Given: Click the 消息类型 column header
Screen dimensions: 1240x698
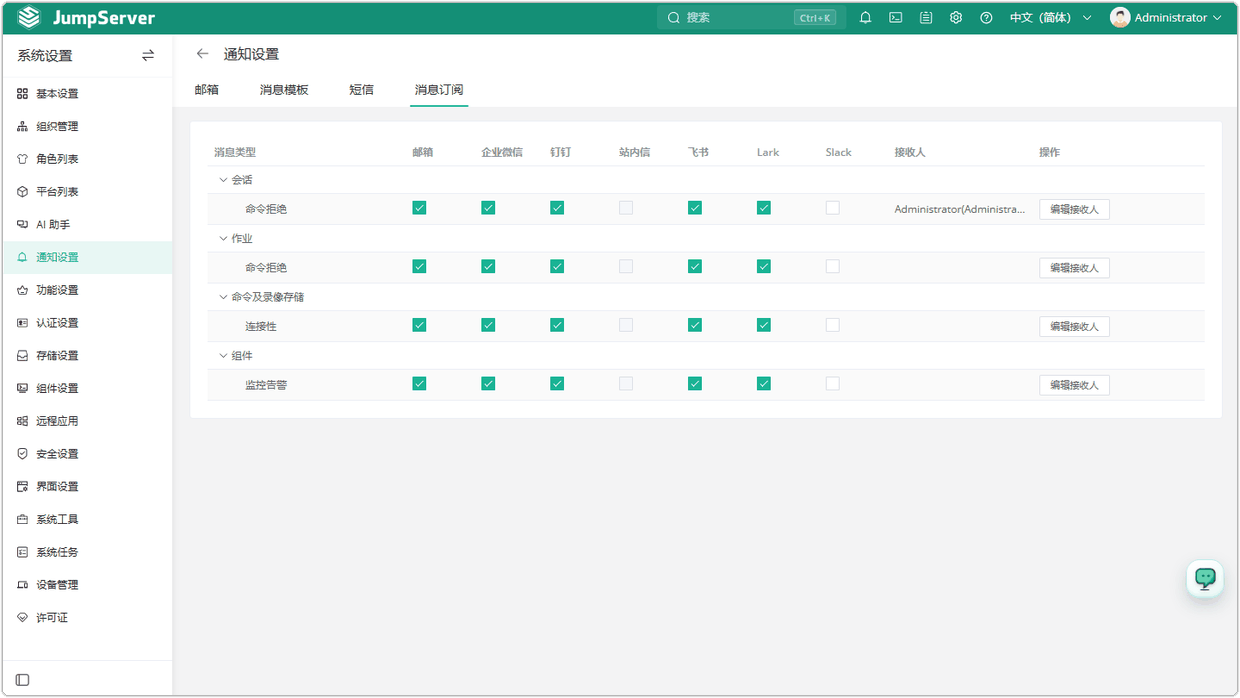Looking at the screenshot, I should pos(235,152).
